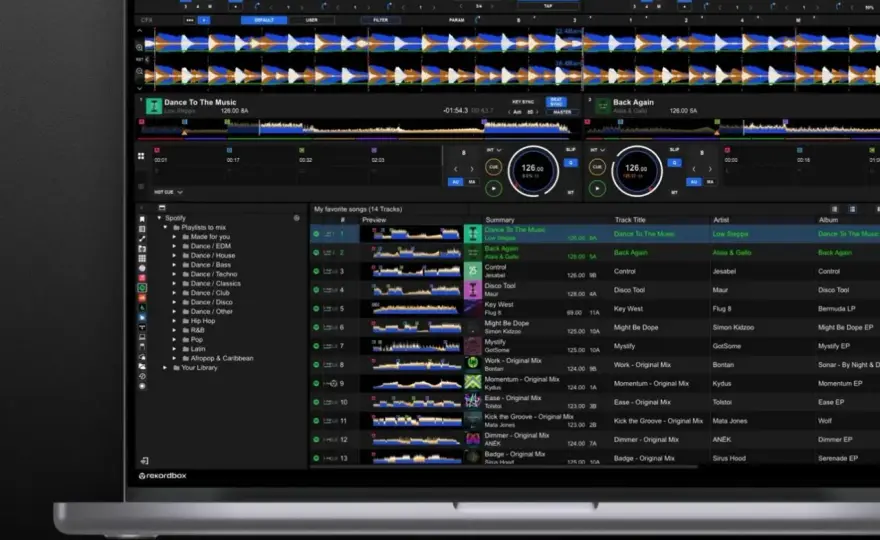Play deck 2 with green play button

(597, 189)
